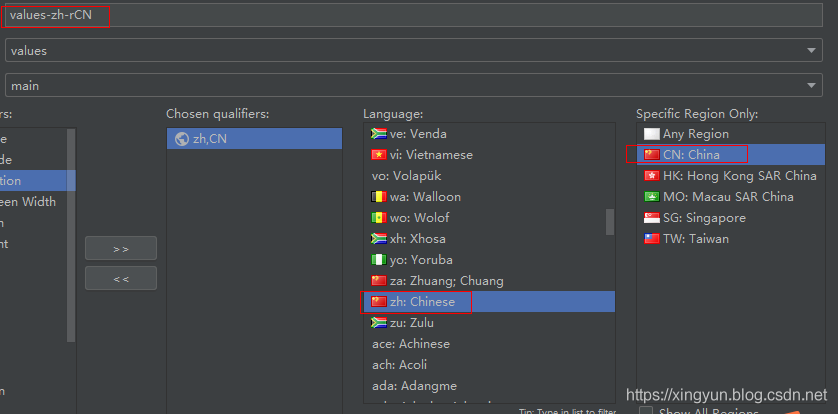
Task: Click the Hong Kong flag icon
Action: pyautogui.click(x=652, y=176)
